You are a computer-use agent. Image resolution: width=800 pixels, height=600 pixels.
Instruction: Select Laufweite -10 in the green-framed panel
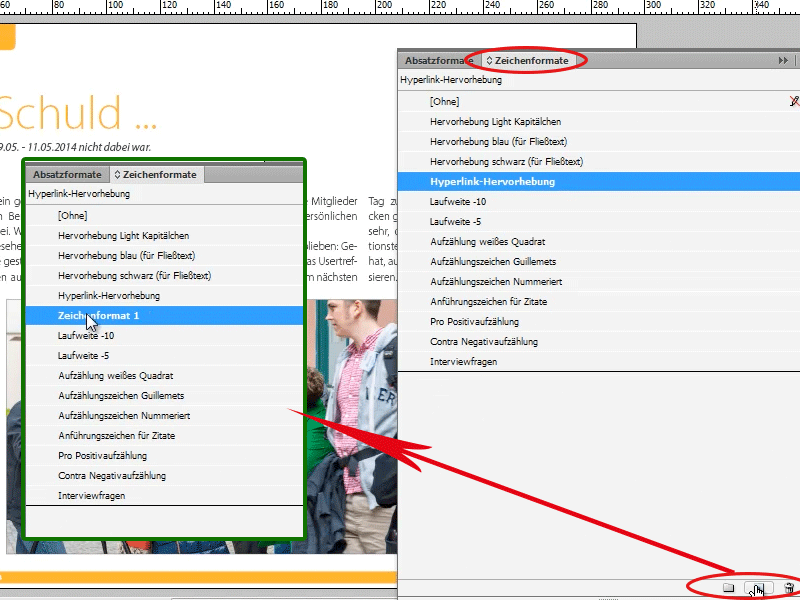pyautogui.click(x=164, y=335)
